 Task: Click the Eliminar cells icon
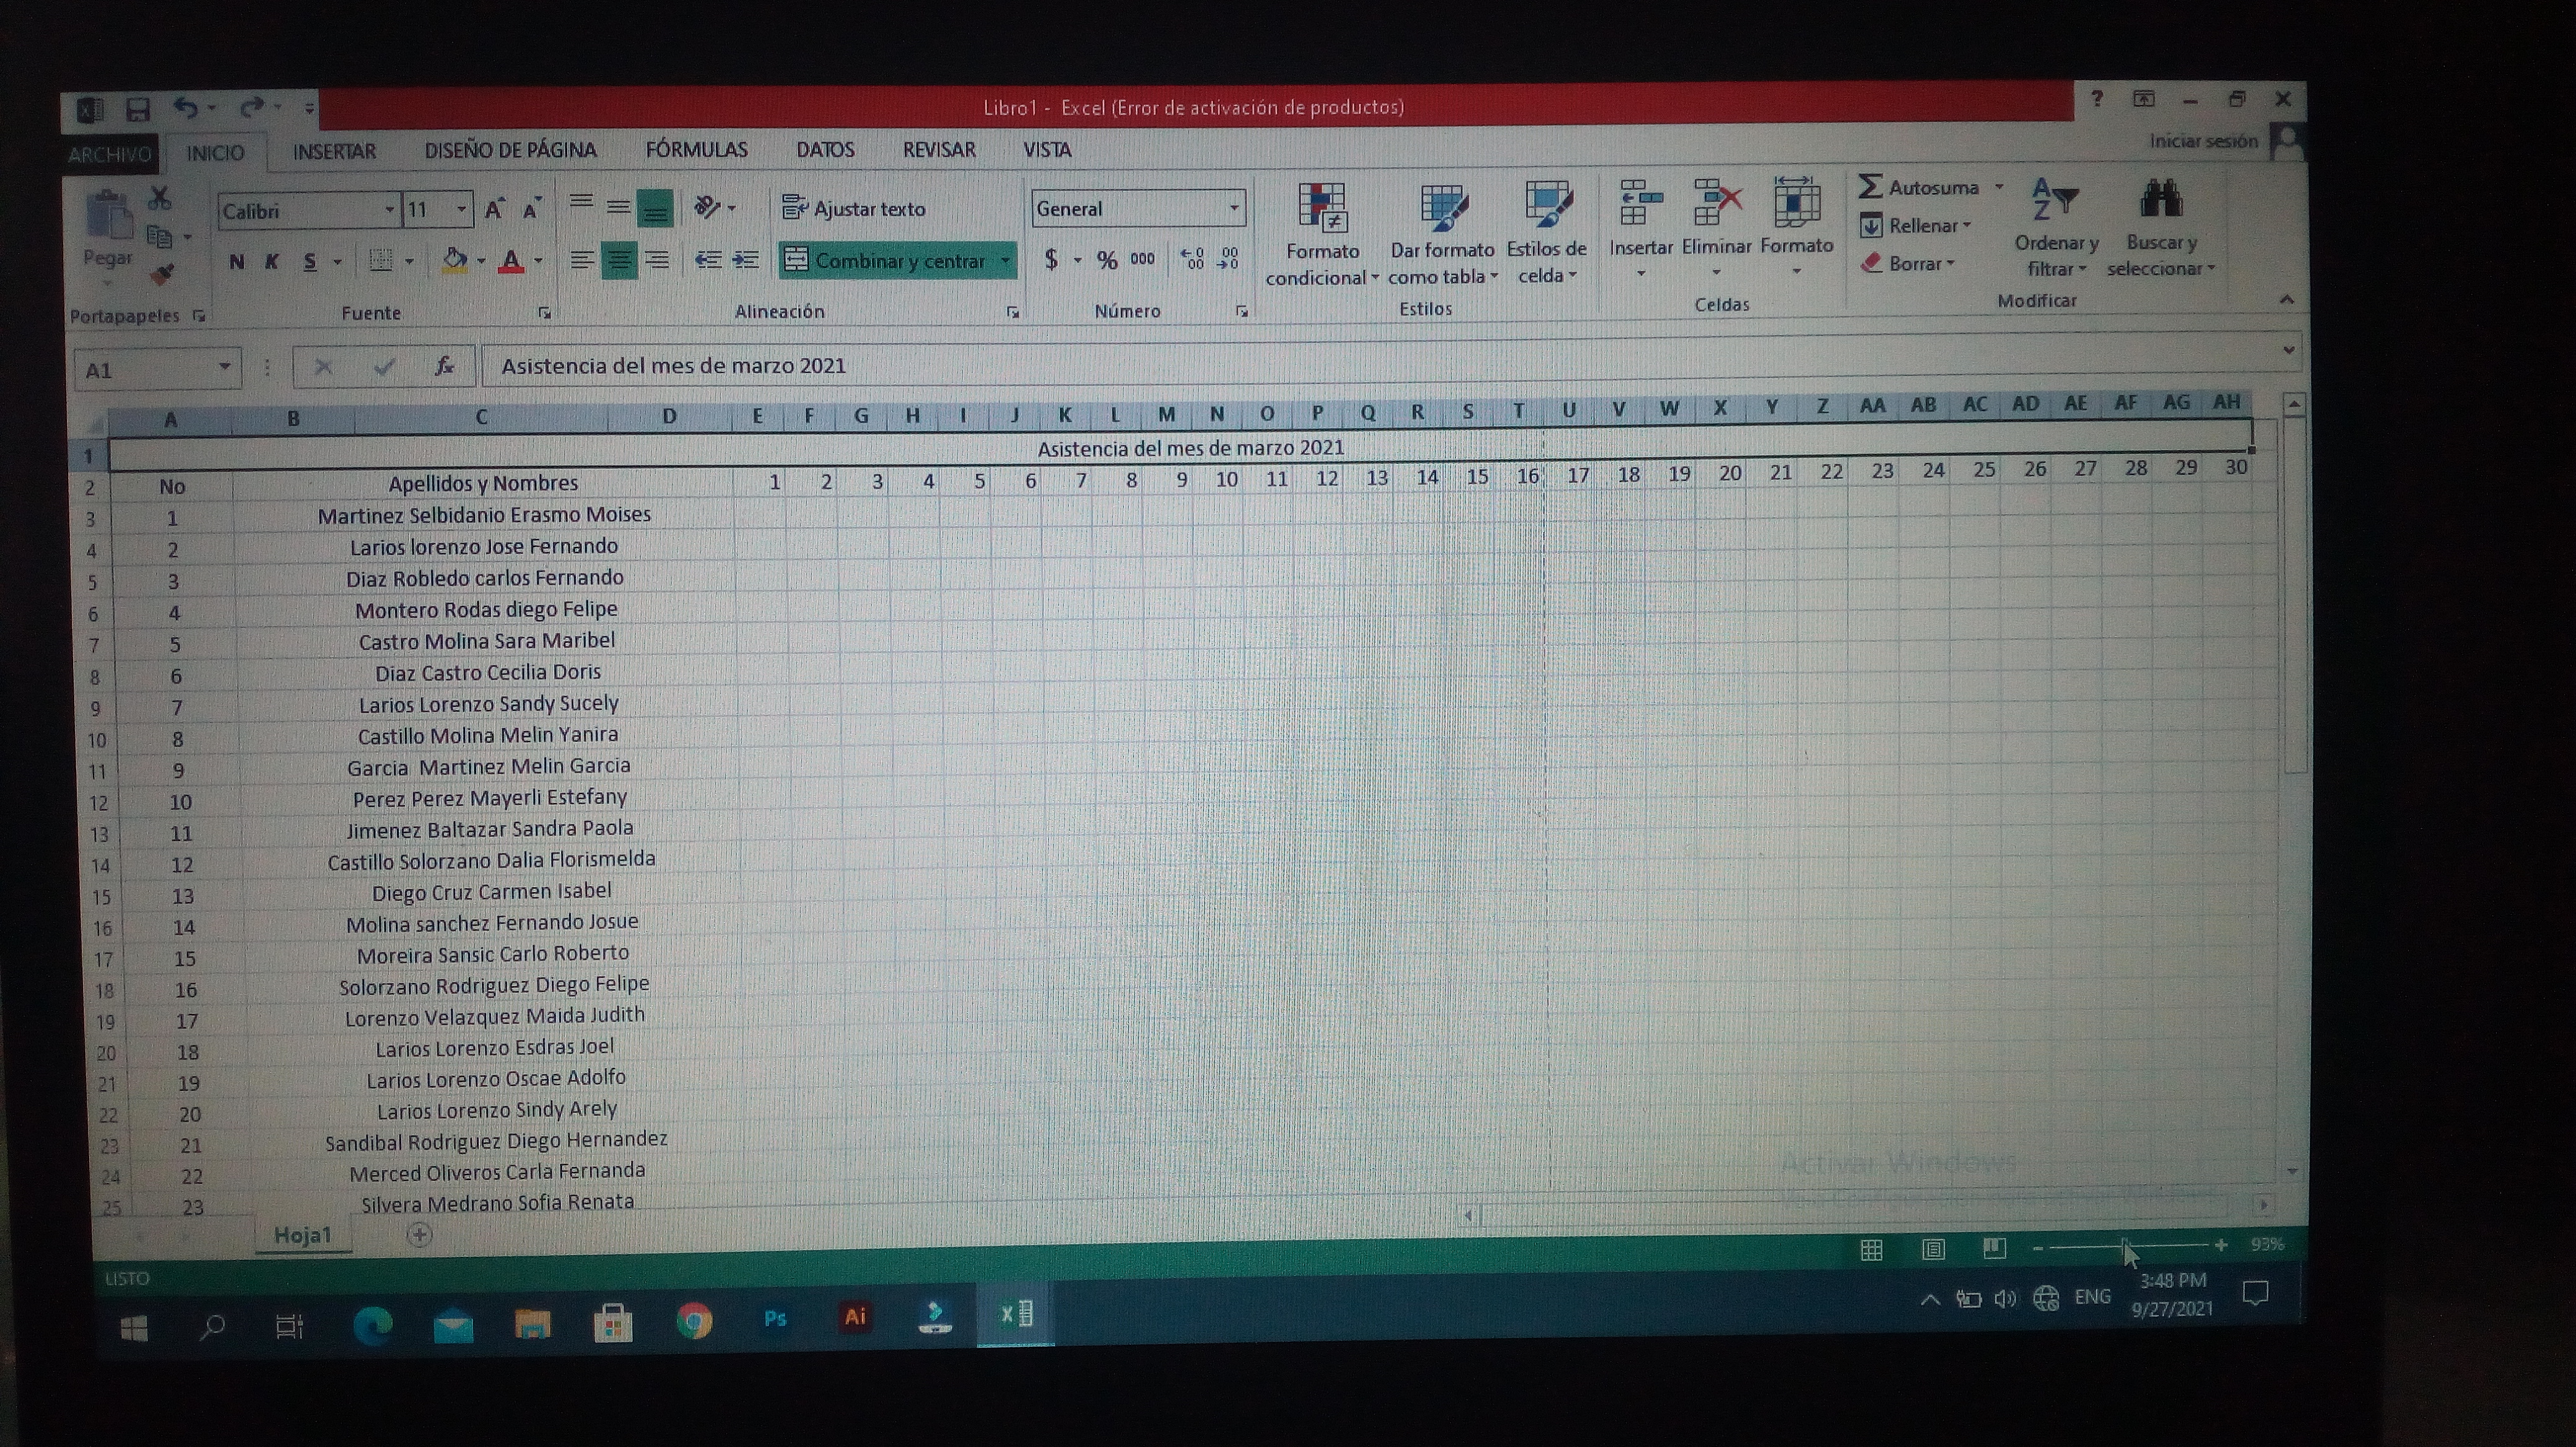click(1717, 203)
